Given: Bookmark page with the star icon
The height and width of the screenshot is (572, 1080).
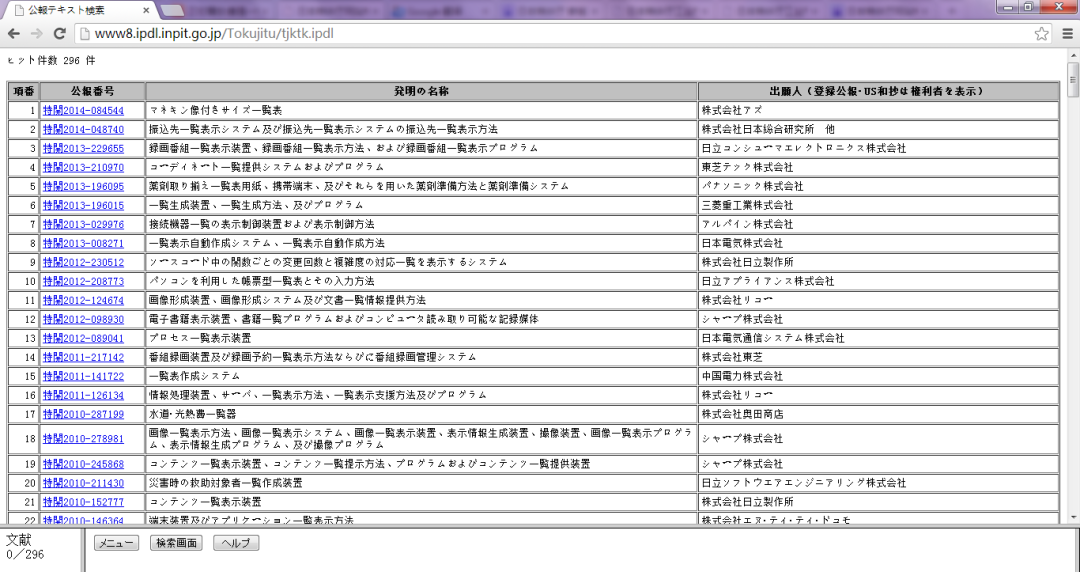Looking at the screenshot, I should pos(1041,34).
